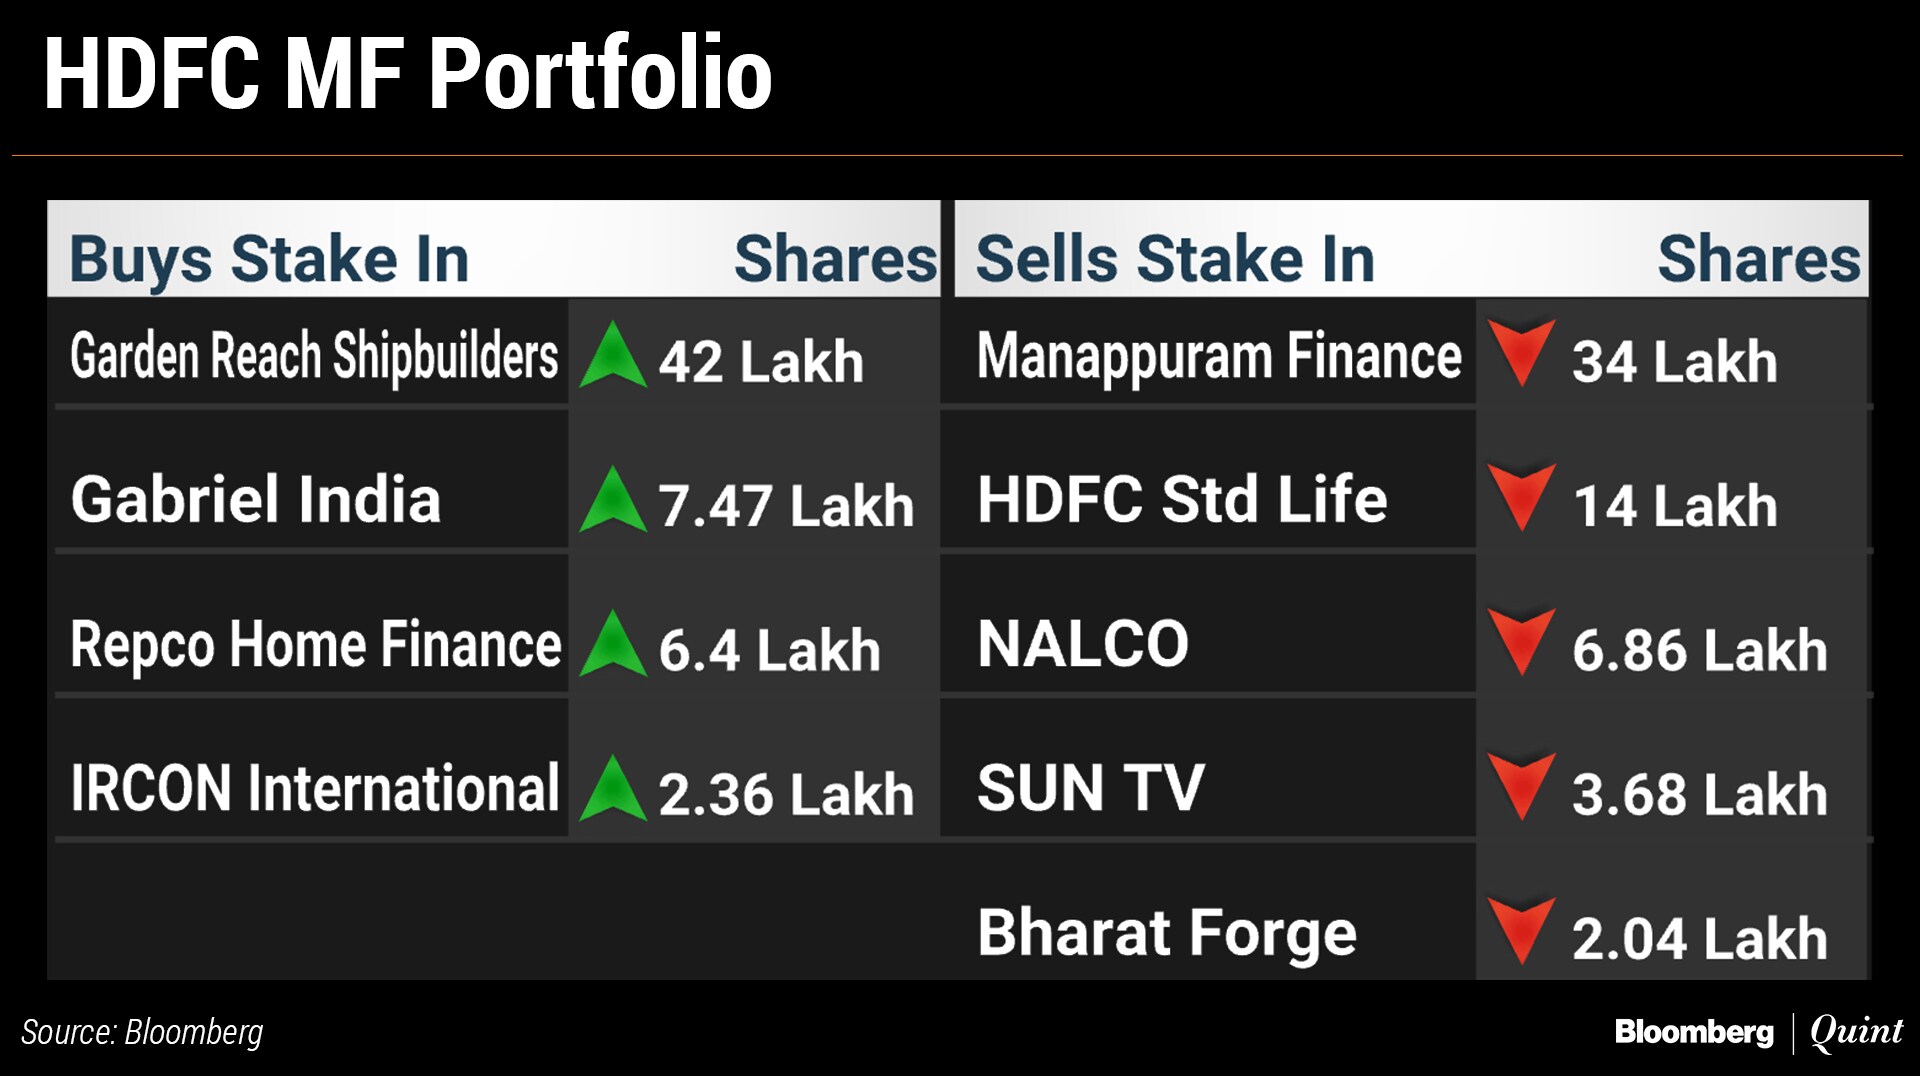The image size is (1920, 1076).
Task: Click the green arrow for IRCON International
Action: tap(612, 788)
